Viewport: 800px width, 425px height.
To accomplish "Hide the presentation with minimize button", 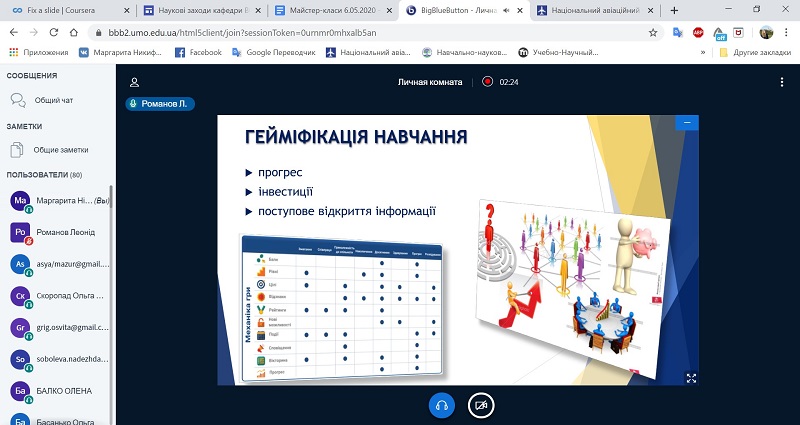I will [686, 124].
